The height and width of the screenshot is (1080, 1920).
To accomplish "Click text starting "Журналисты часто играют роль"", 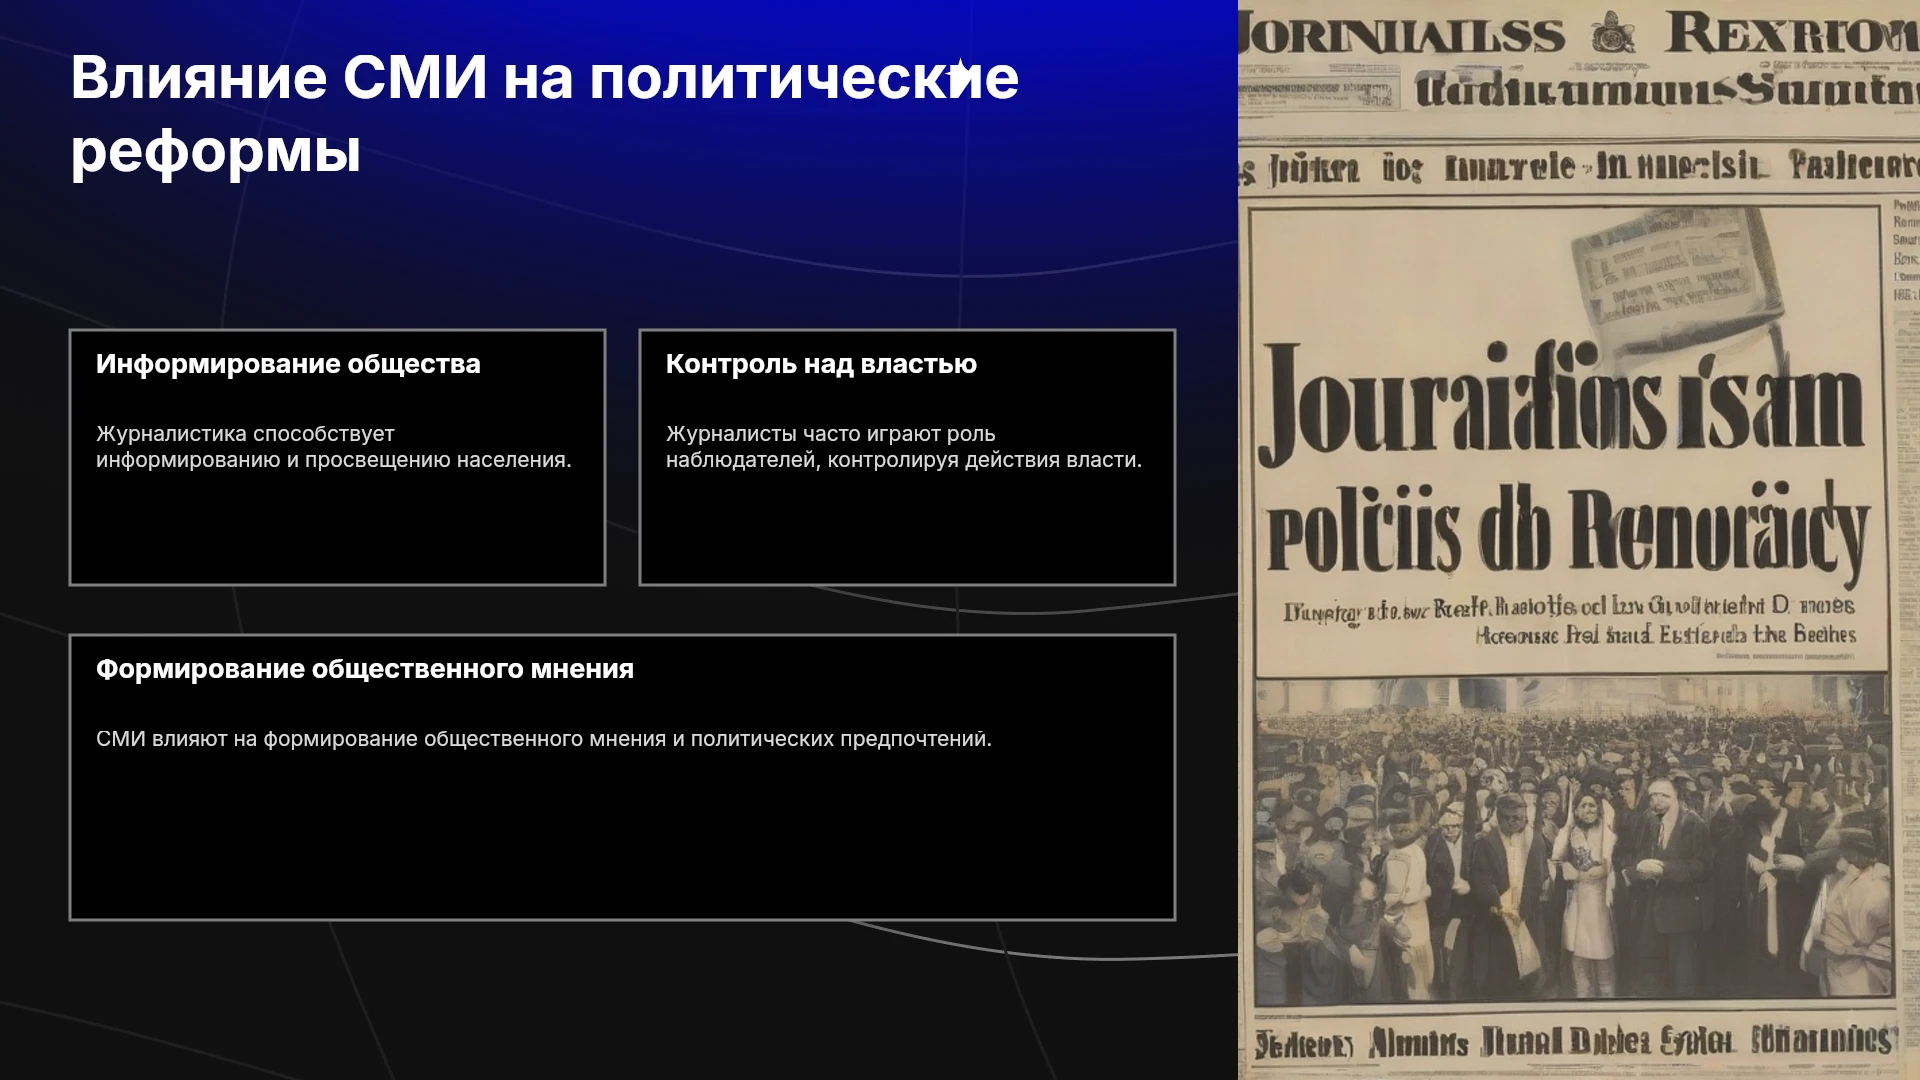I will (903, 447).
